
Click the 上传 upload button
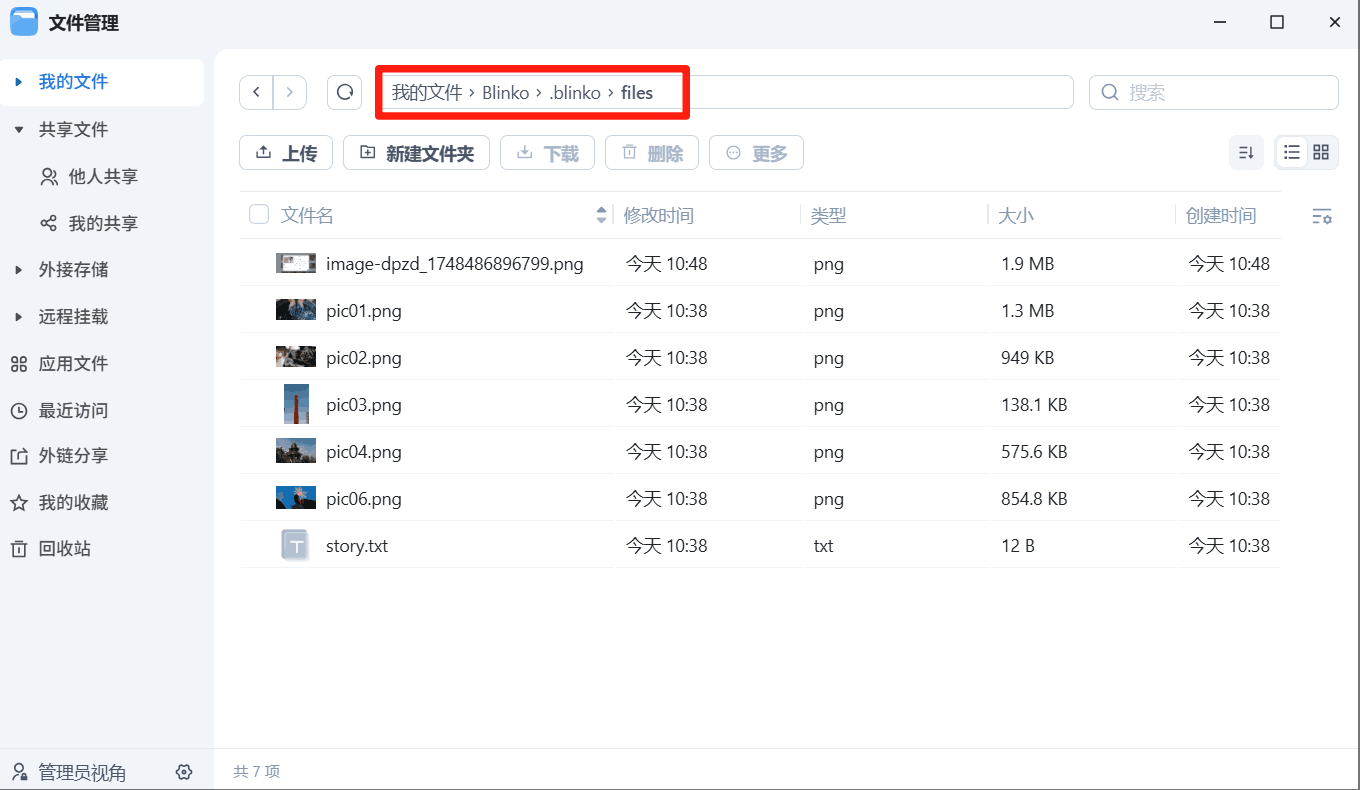286,153
